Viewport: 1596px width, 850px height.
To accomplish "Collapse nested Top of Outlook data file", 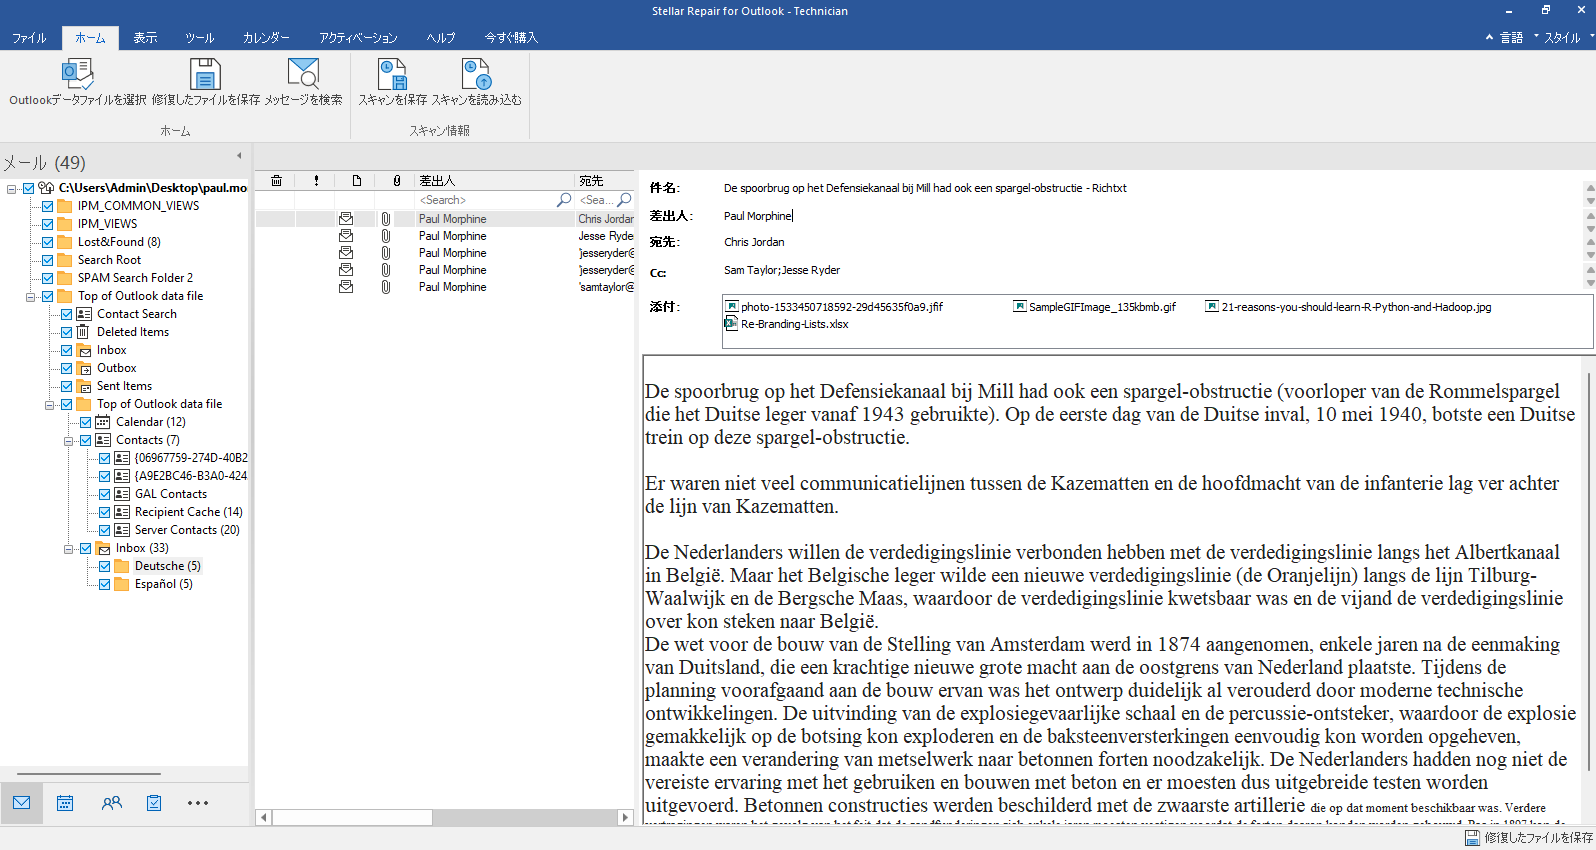I will pos(50,404).
